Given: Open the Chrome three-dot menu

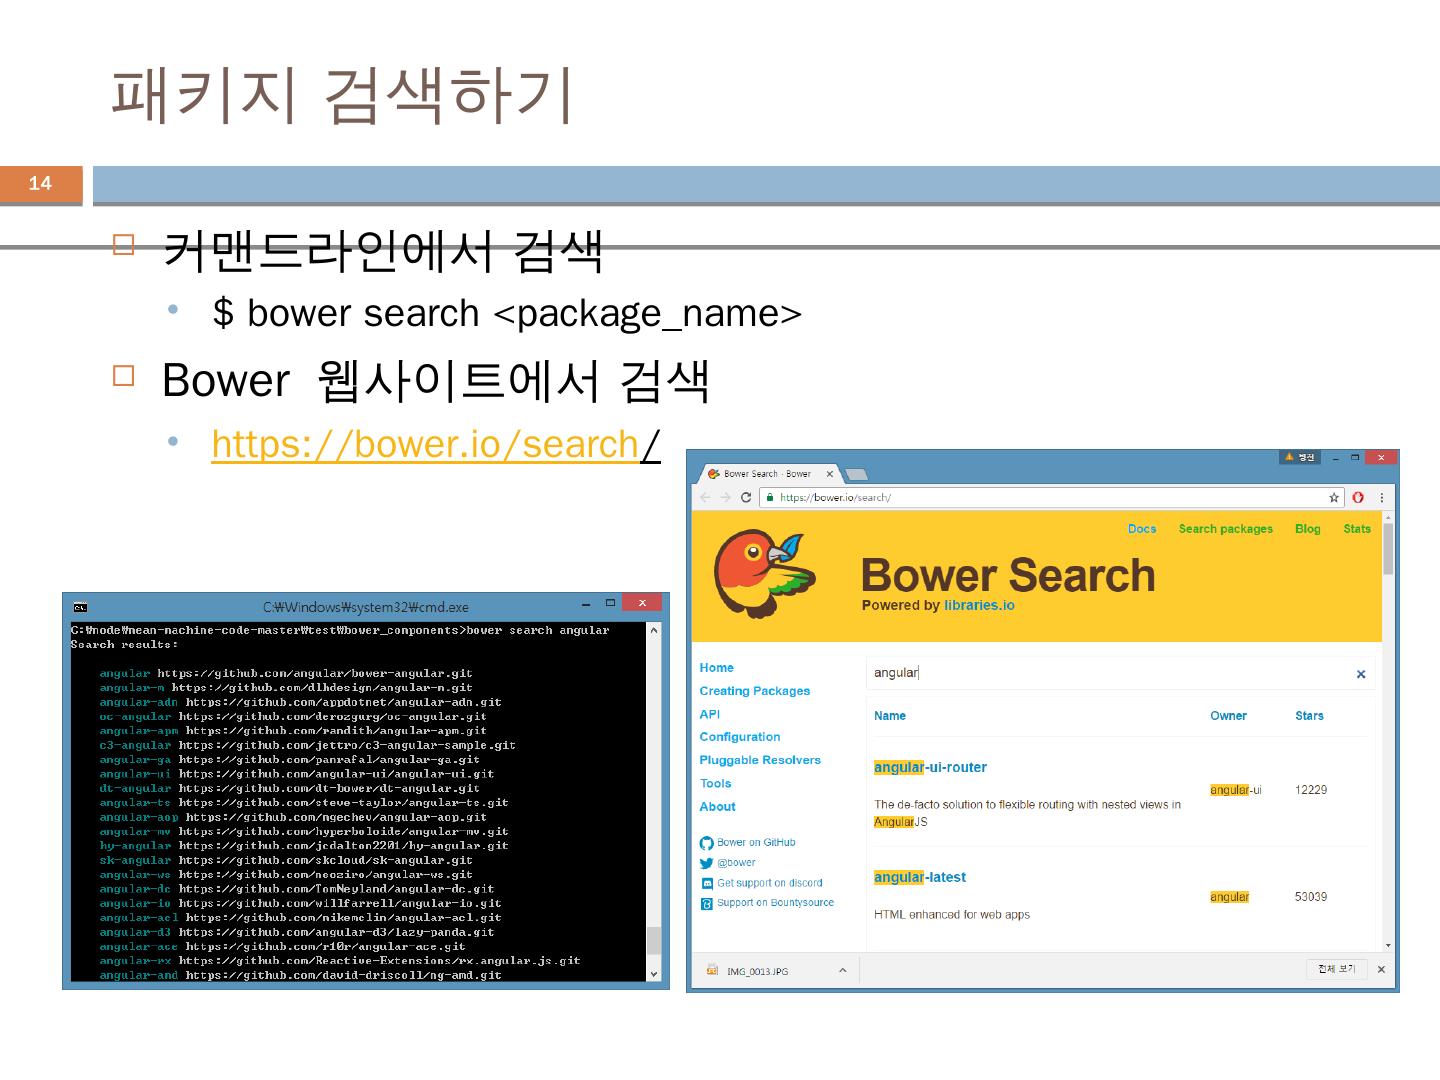Looking at the screenshot, I should pos(1382,497).
